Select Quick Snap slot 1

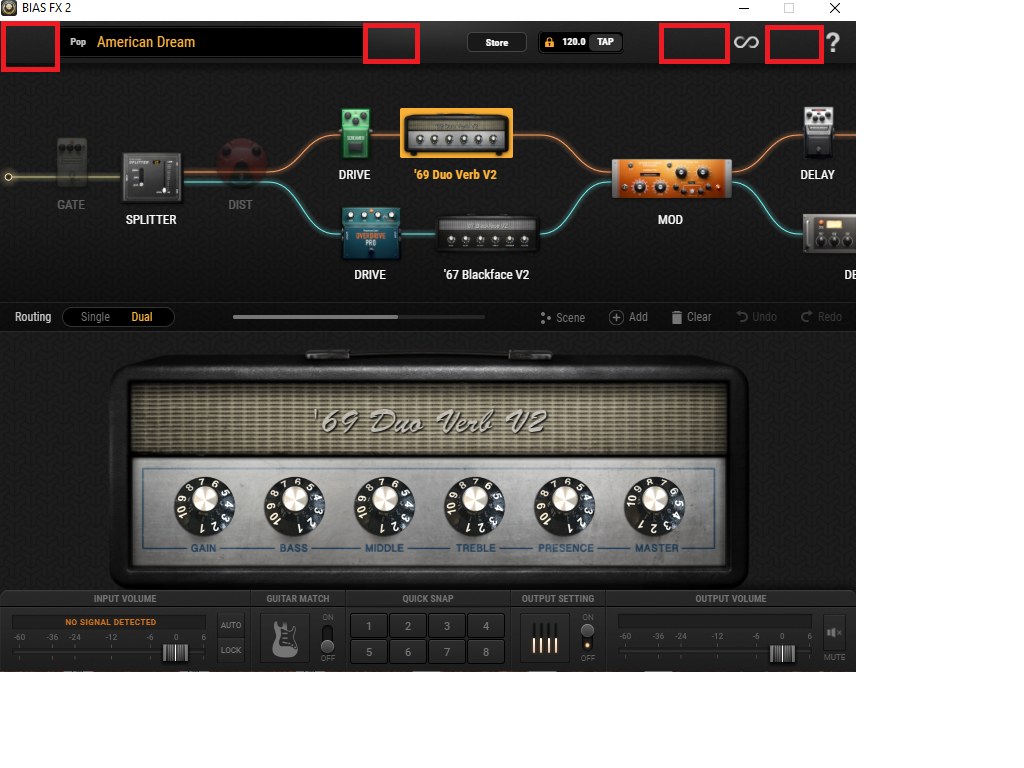coord(369,626)
